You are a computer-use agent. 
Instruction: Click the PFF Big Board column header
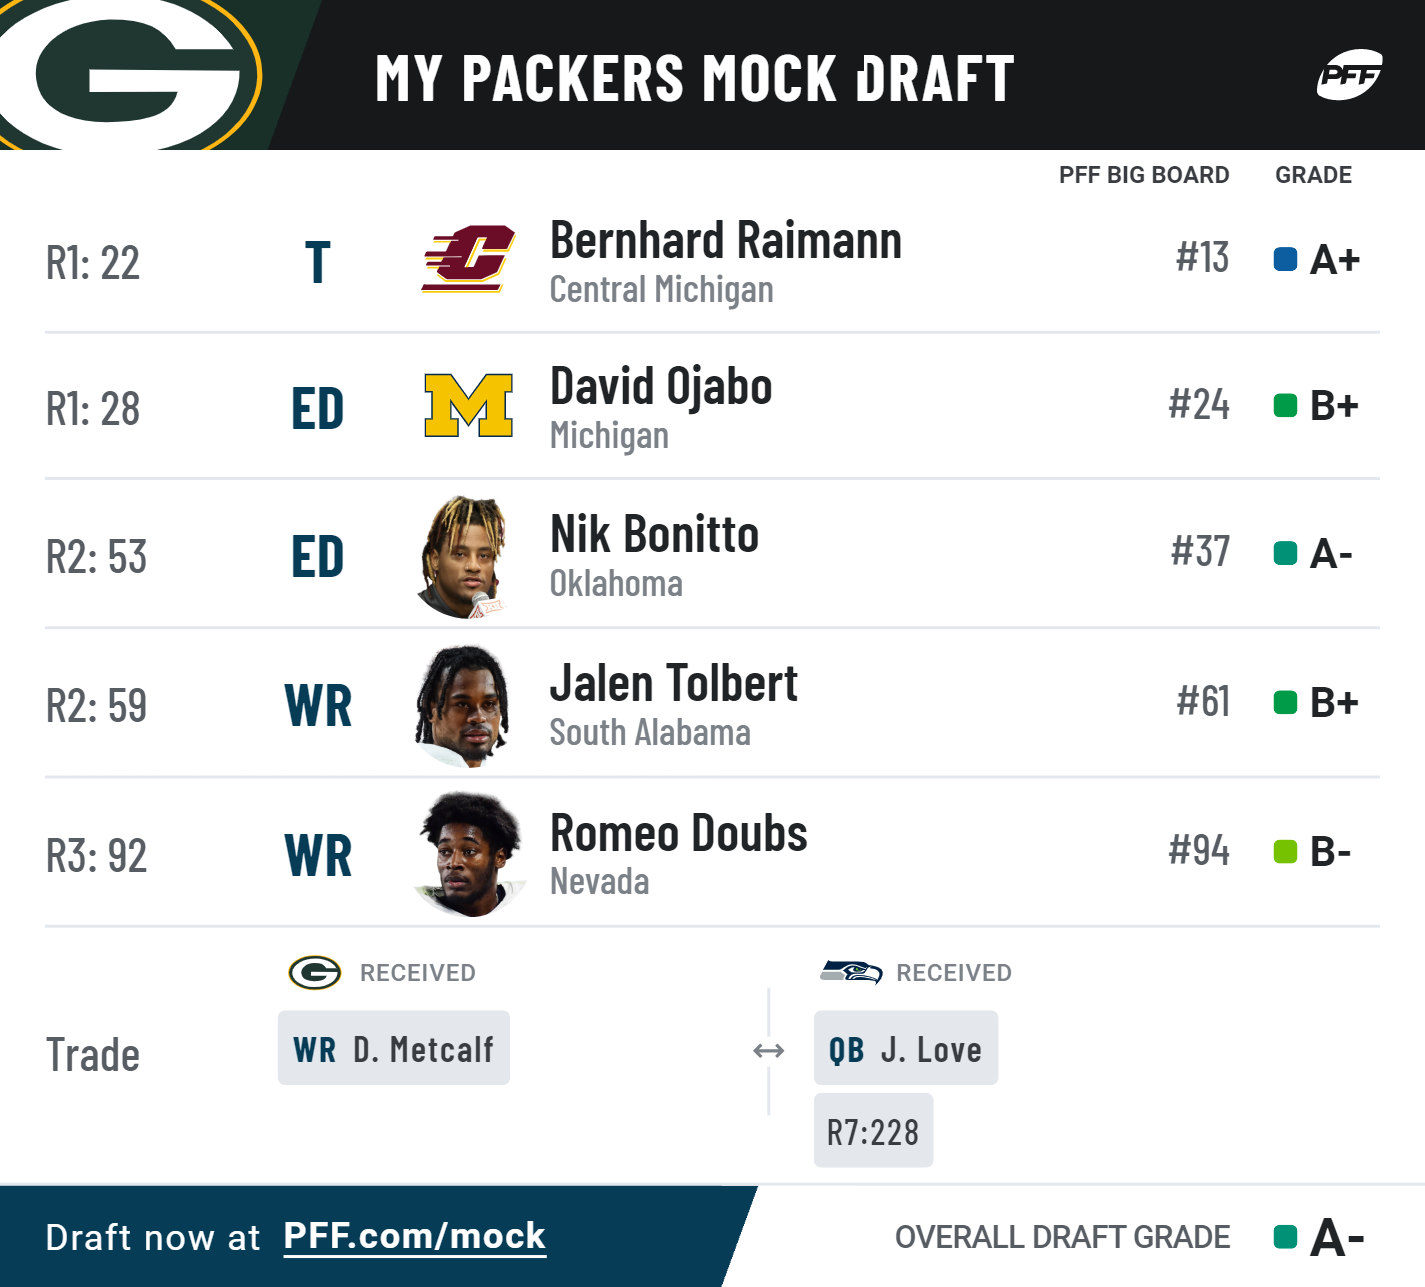[1144, 175]
